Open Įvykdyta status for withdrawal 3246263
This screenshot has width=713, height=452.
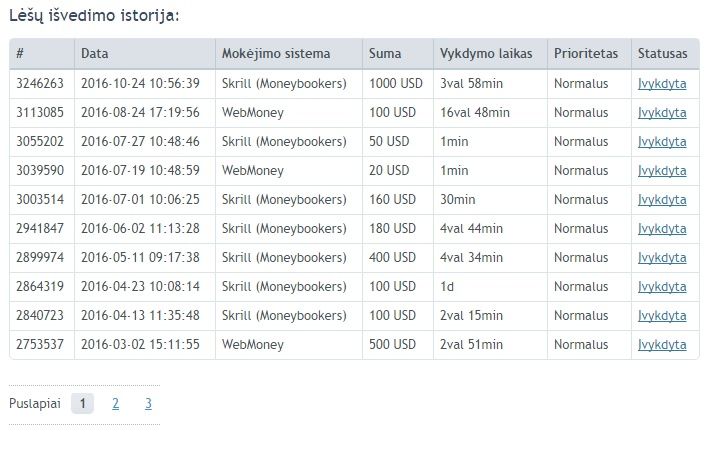[x=662, y=84]
